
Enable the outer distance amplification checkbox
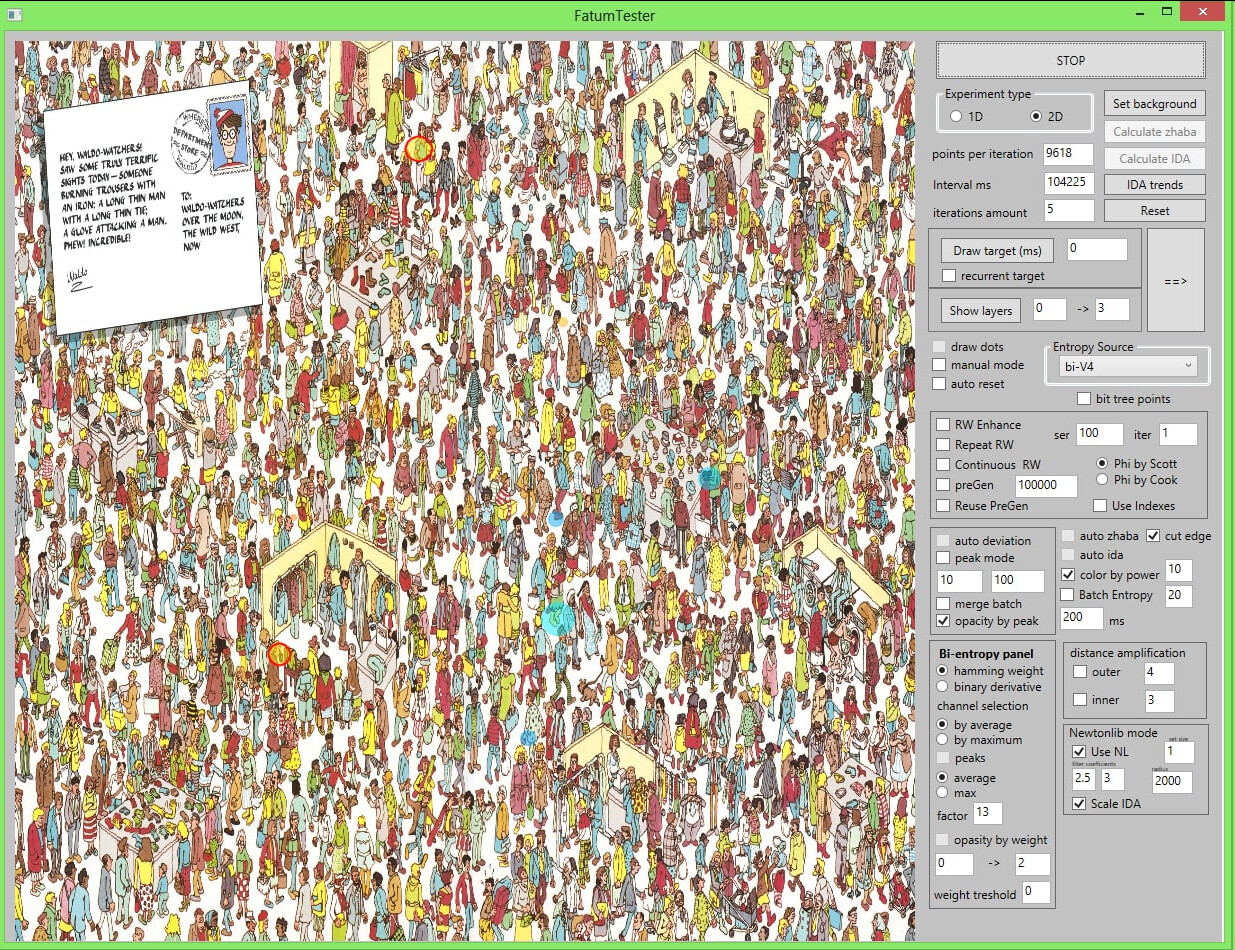1080,672
